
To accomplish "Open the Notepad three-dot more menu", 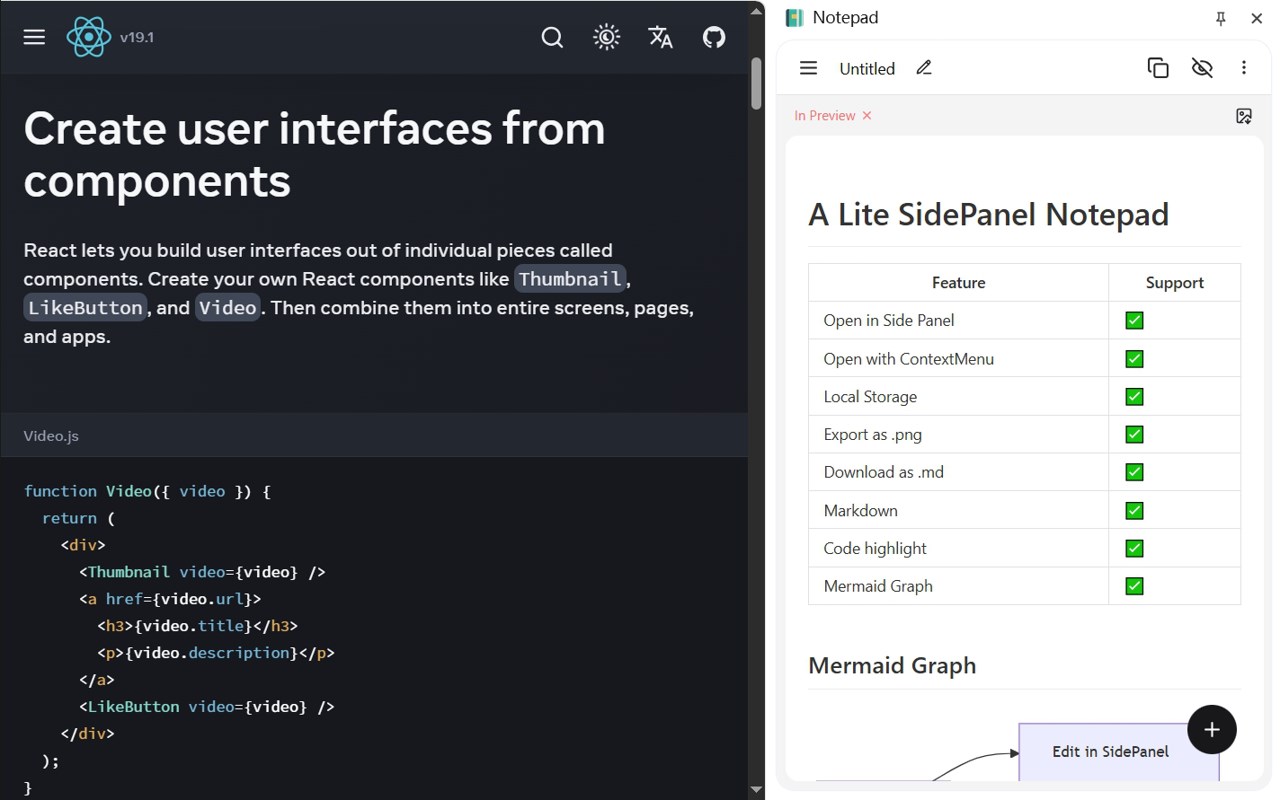I will [x=1244, y=68].
